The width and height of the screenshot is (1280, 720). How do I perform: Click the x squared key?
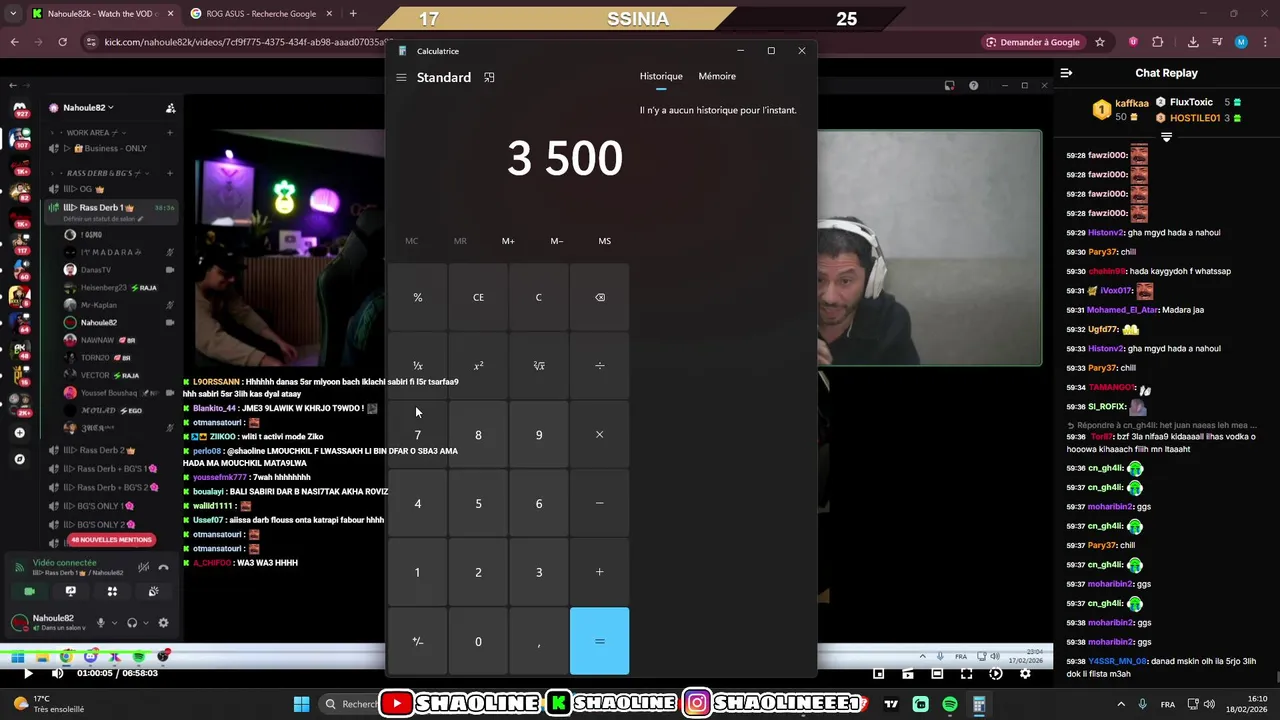point(478,366)
